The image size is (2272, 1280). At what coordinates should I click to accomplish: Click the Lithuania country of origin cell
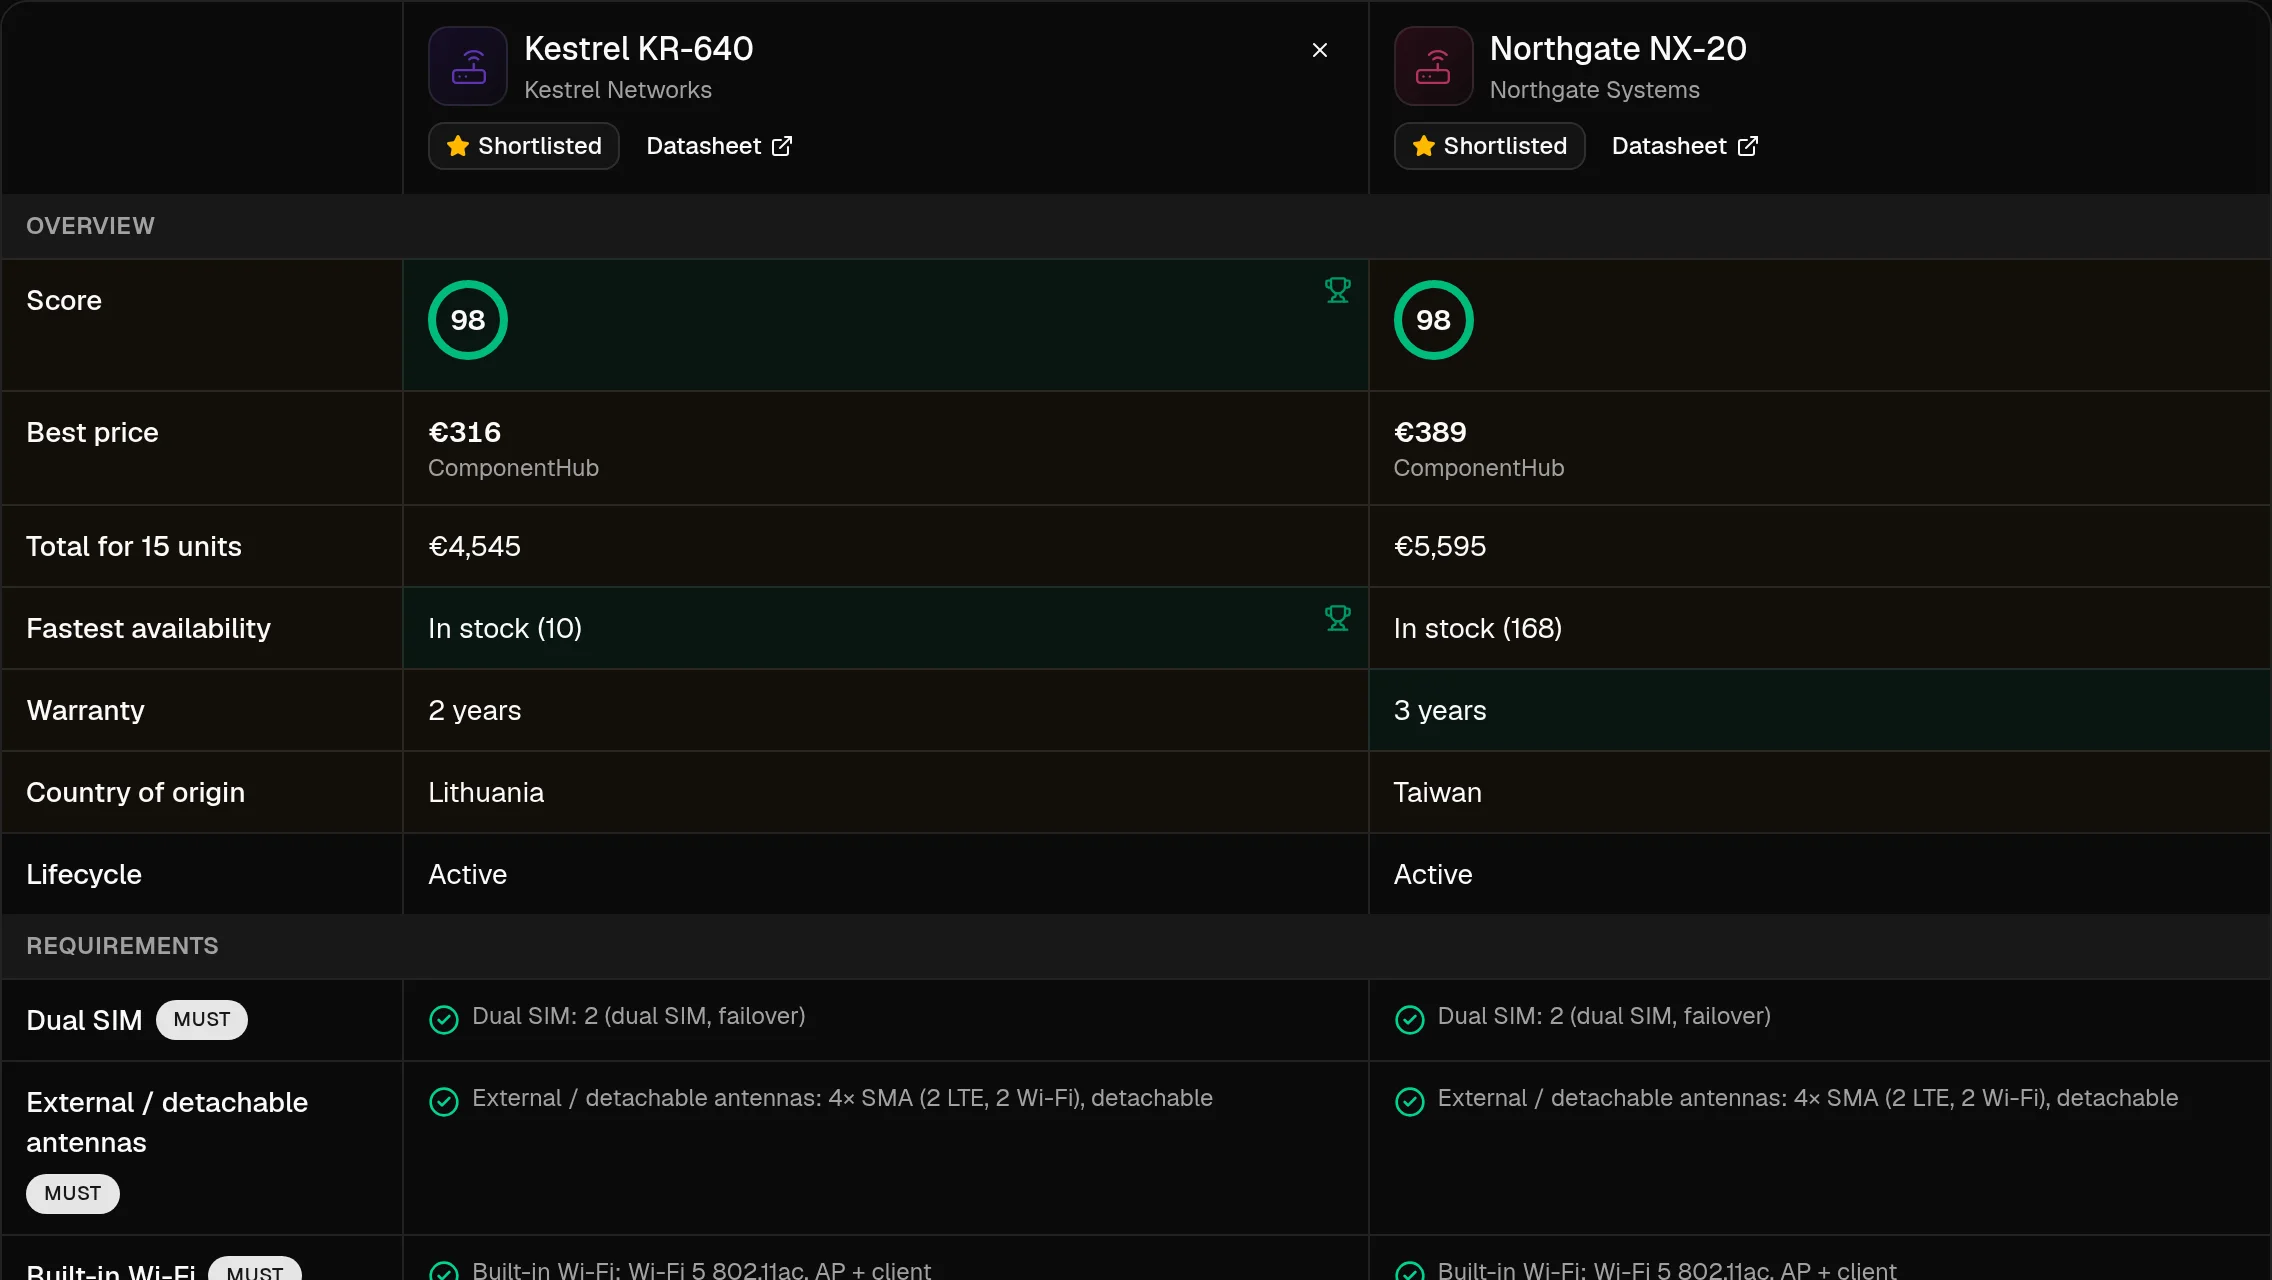[885, 792]
